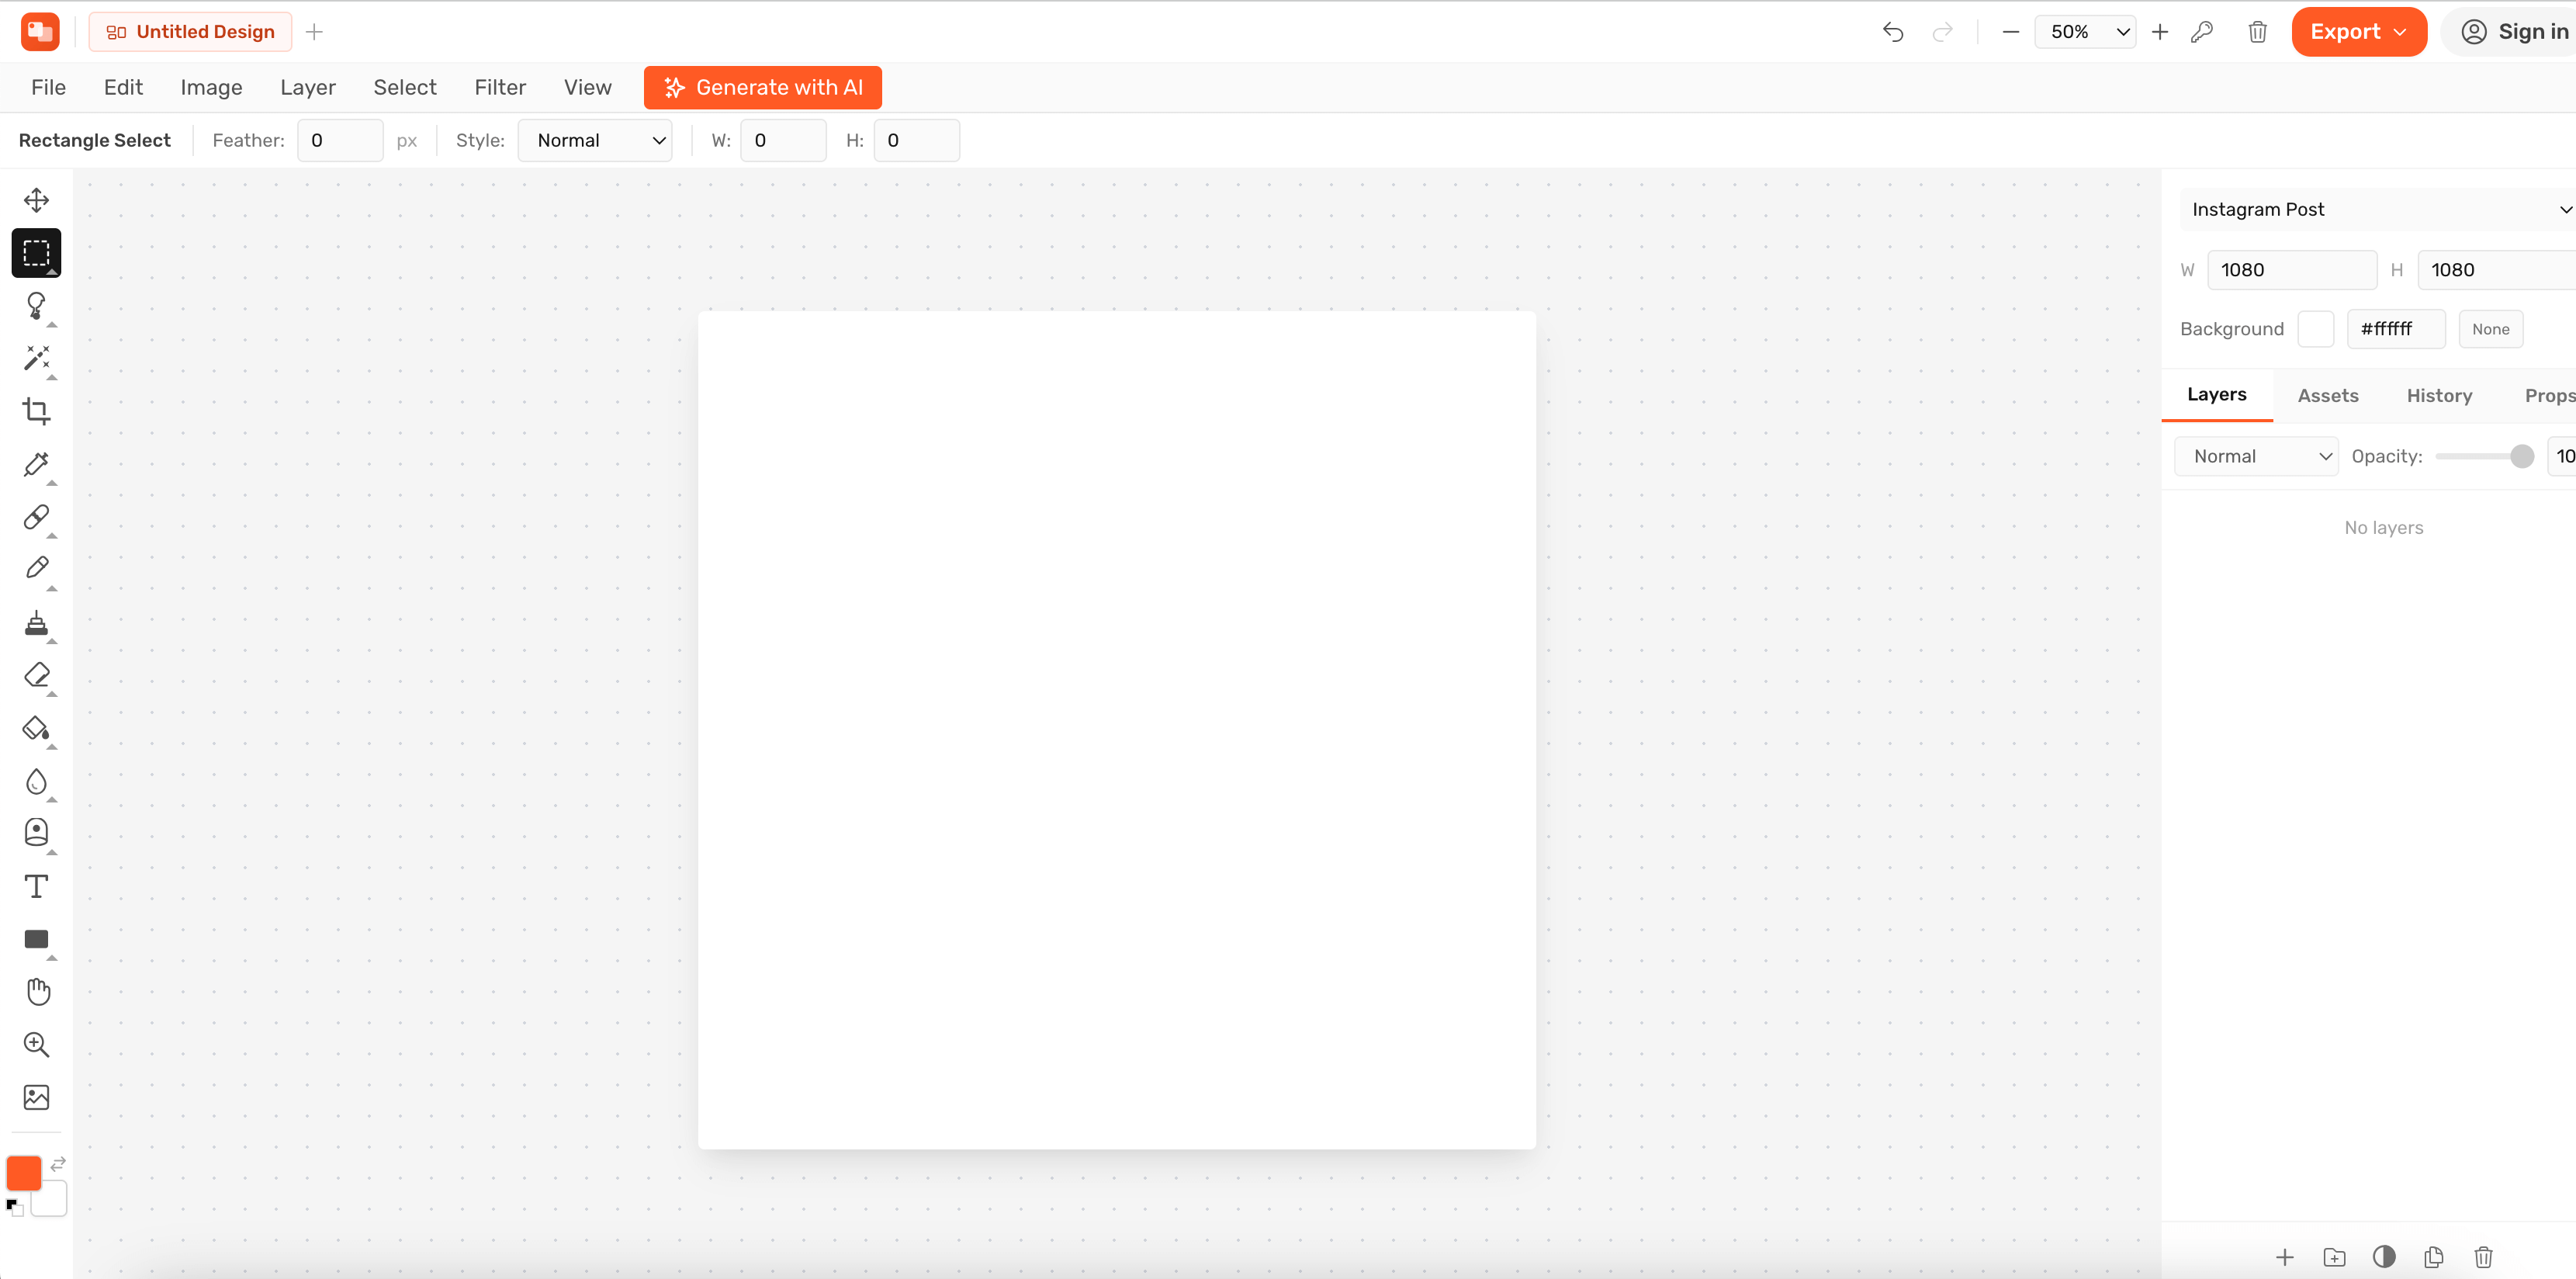This screenshot has height=1279, width=2576.
Task: Select the Crop tool
Action: 36,411
